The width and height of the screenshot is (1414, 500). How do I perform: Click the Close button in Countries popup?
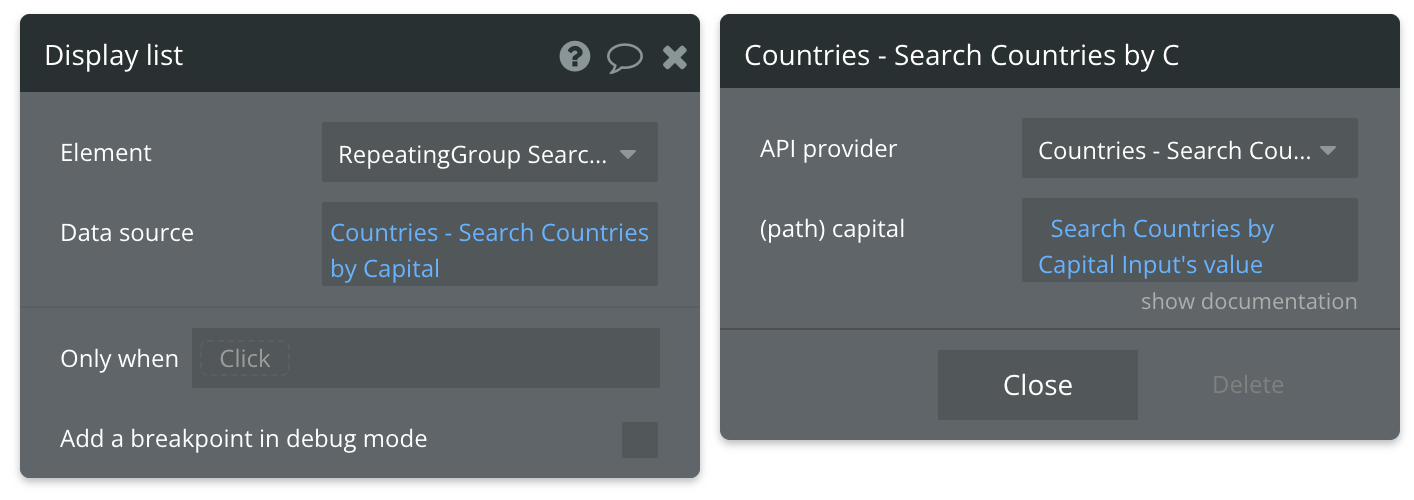tap(1037, 385)
